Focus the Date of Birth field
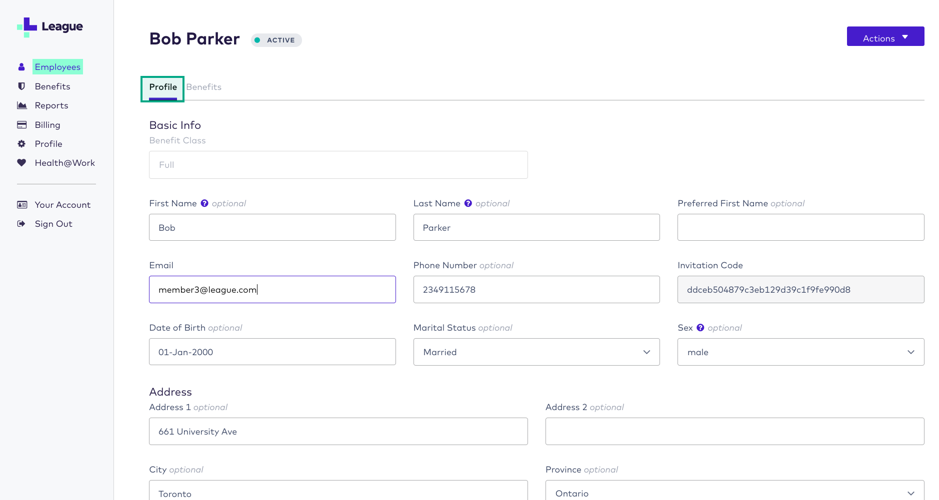Screen dimensions: 939x500 click(x=272, y=352)
